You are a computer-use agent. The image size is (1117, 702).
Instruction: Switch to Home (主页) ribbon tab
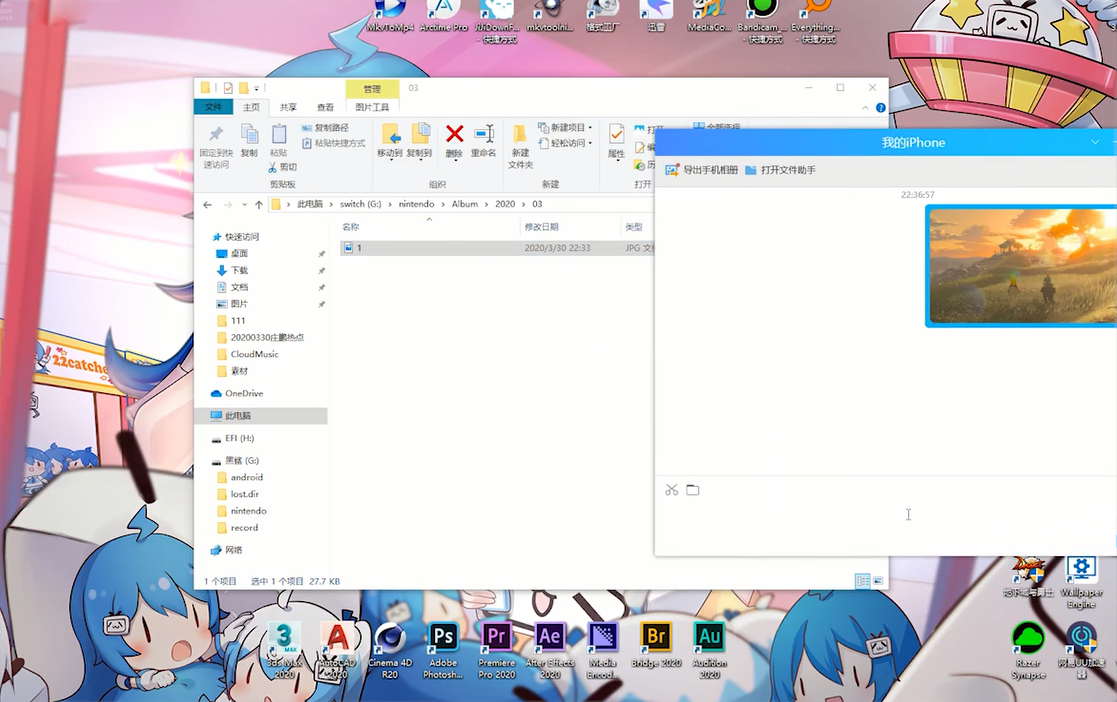coord(251,107)
